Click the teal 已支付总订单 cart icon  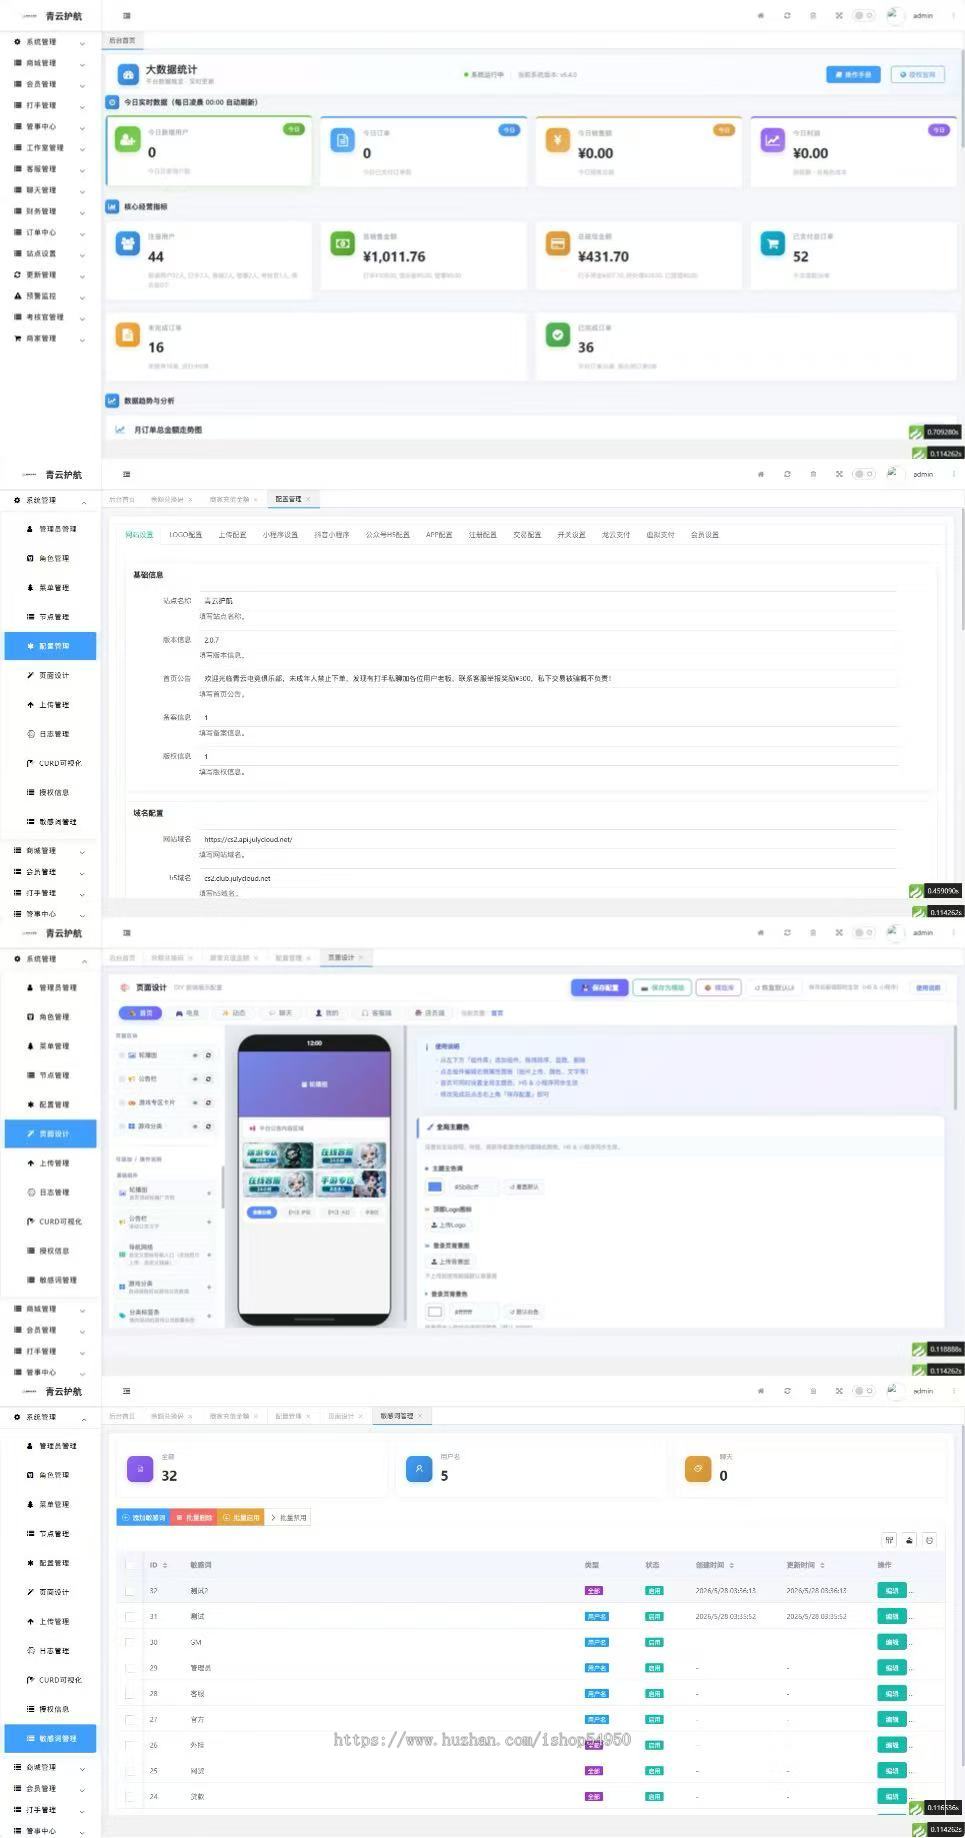point(773,243)
